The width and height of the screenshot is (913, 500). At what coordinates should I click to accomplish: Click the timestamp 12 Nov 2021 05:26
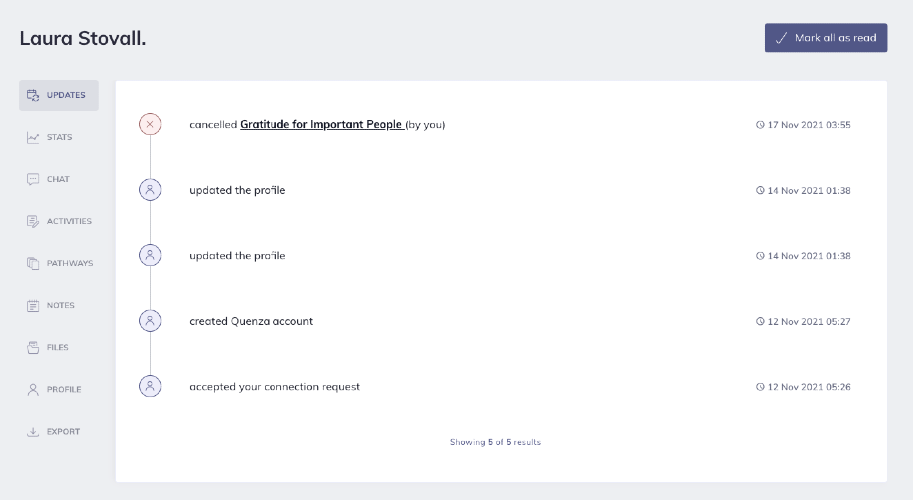pos(809,386)
